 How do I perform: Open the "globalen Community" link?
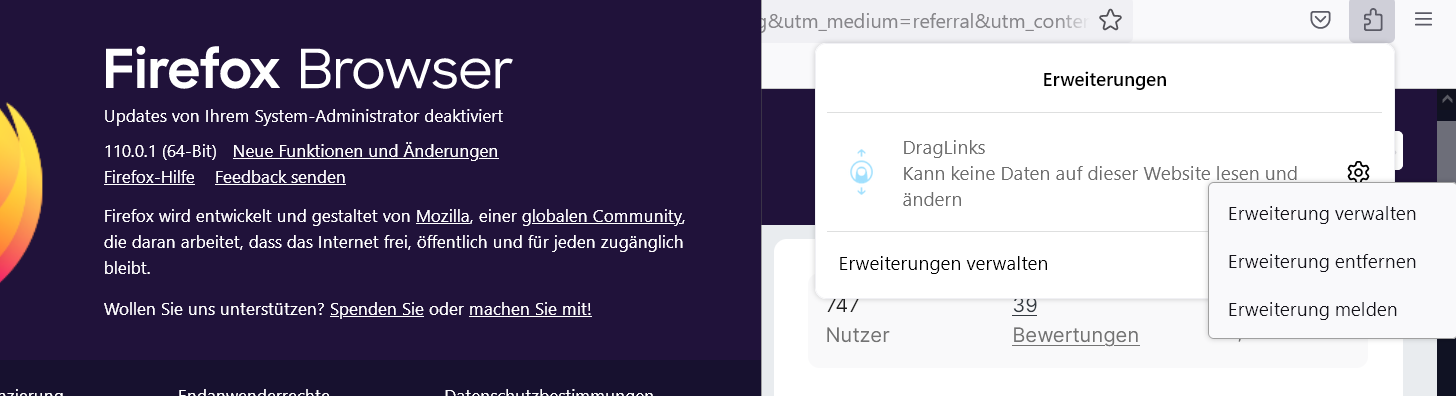pyautogui.click(x=602, y=216)
